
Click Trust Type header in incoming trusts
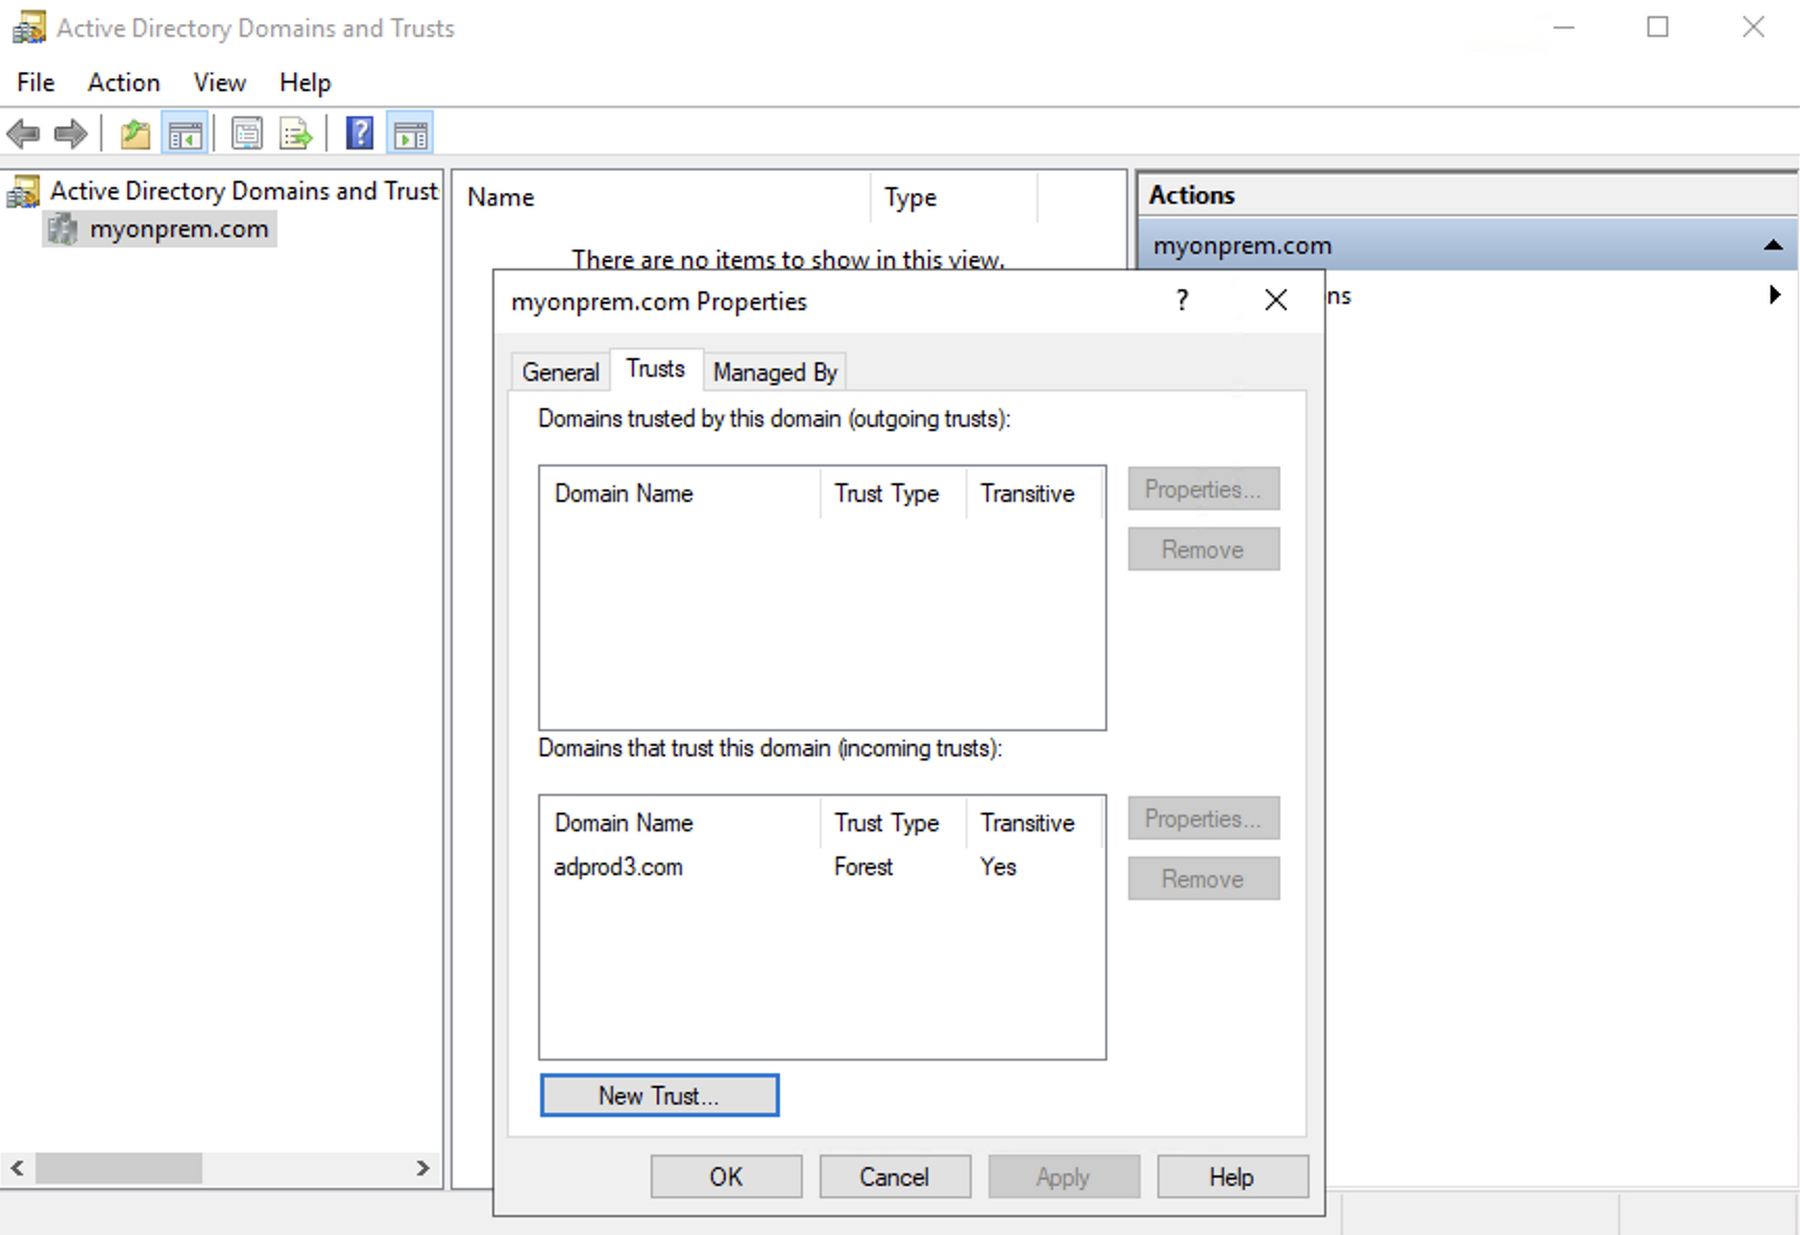[894, 822]
